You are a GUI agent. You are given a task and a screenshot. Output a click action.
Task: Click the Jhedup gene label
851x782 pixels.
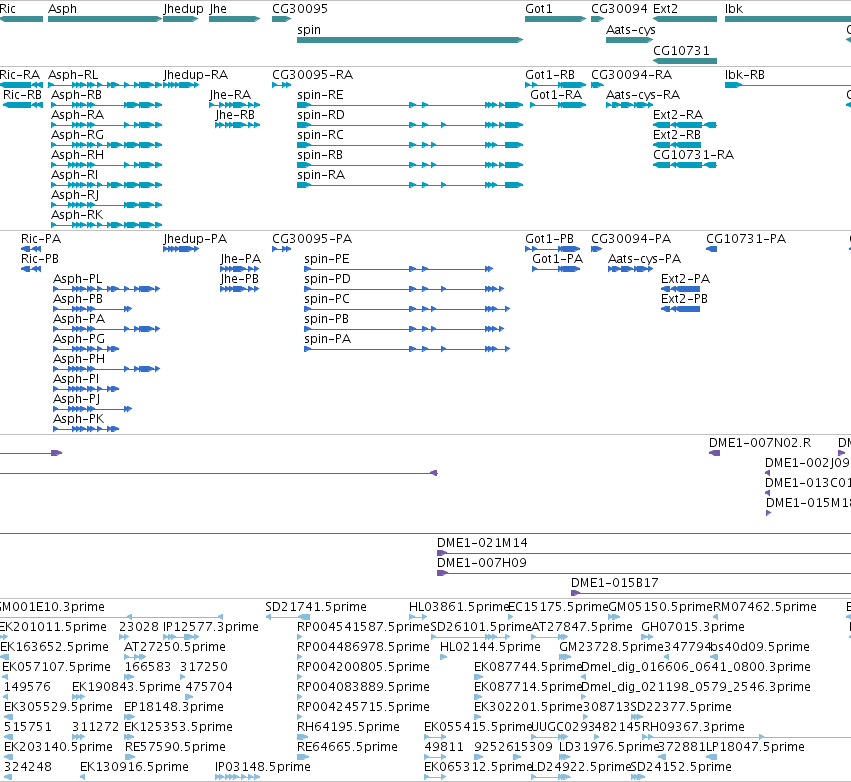(x=183, y=9)
